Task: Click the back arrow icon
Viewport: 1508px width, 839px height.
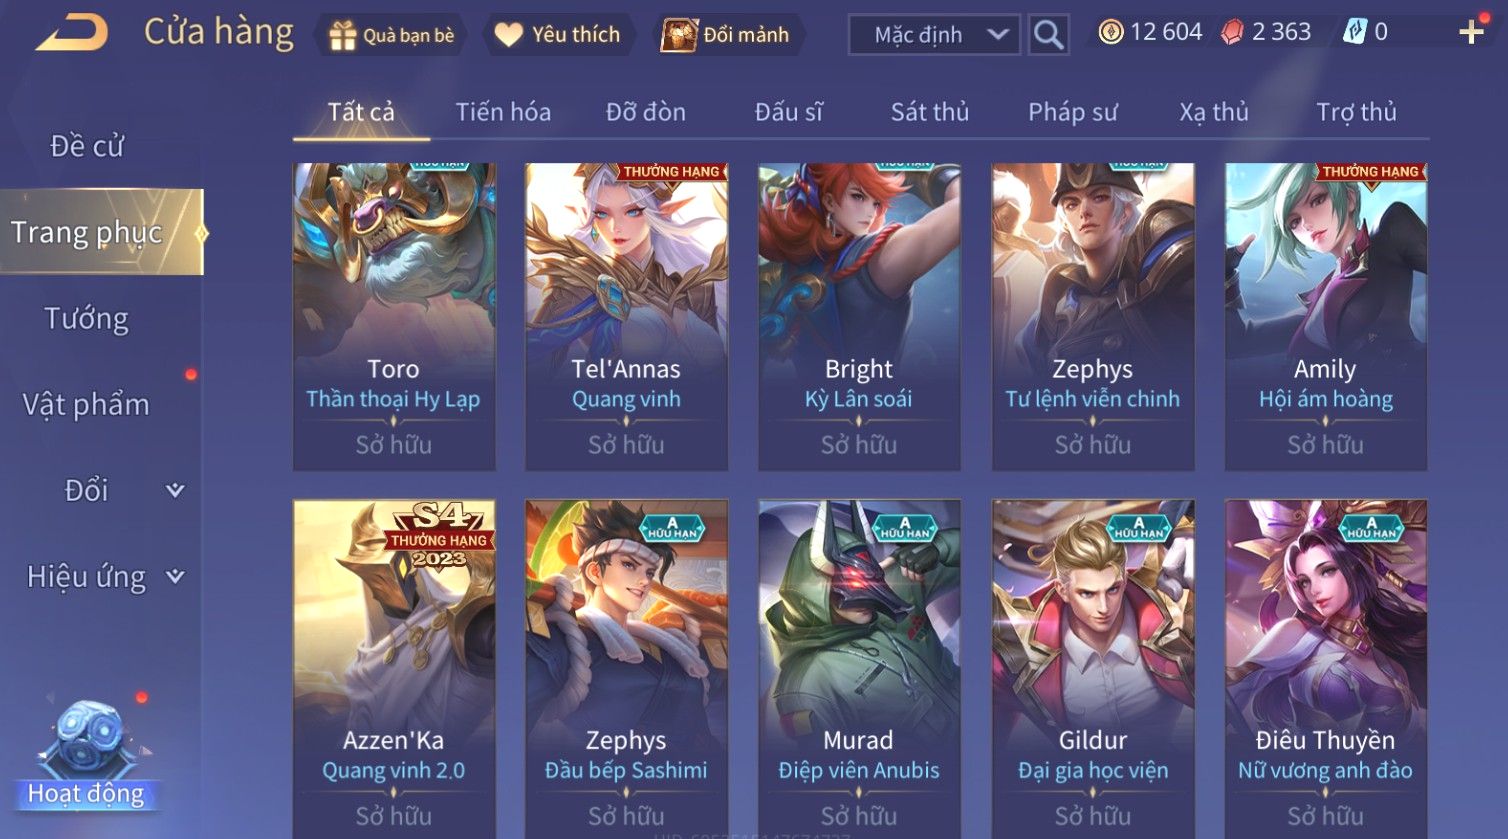Action: coord(72,33)
